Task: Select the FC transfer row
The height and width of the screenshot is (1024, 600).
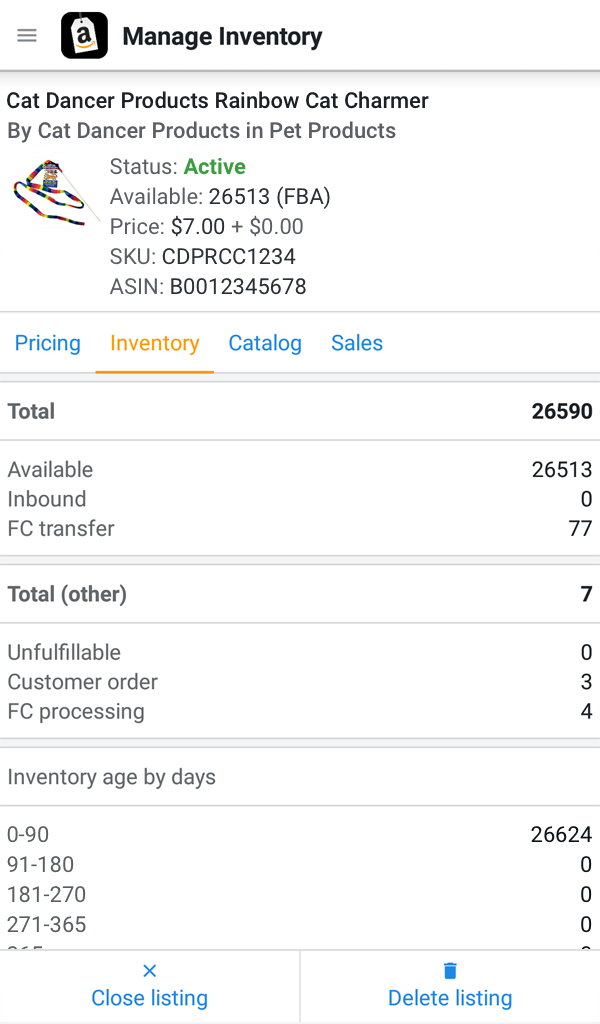Action: (x=300, y=528)
